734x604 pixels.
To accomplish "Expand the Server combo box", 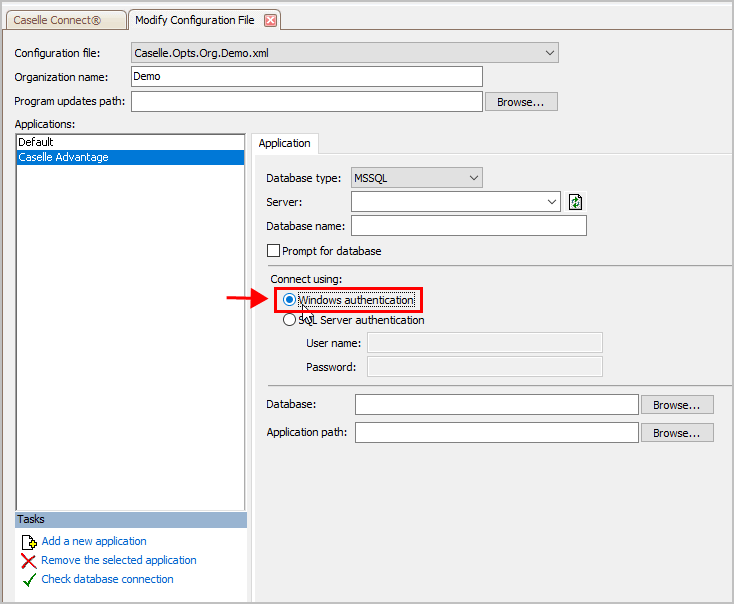I will [551, 202].
